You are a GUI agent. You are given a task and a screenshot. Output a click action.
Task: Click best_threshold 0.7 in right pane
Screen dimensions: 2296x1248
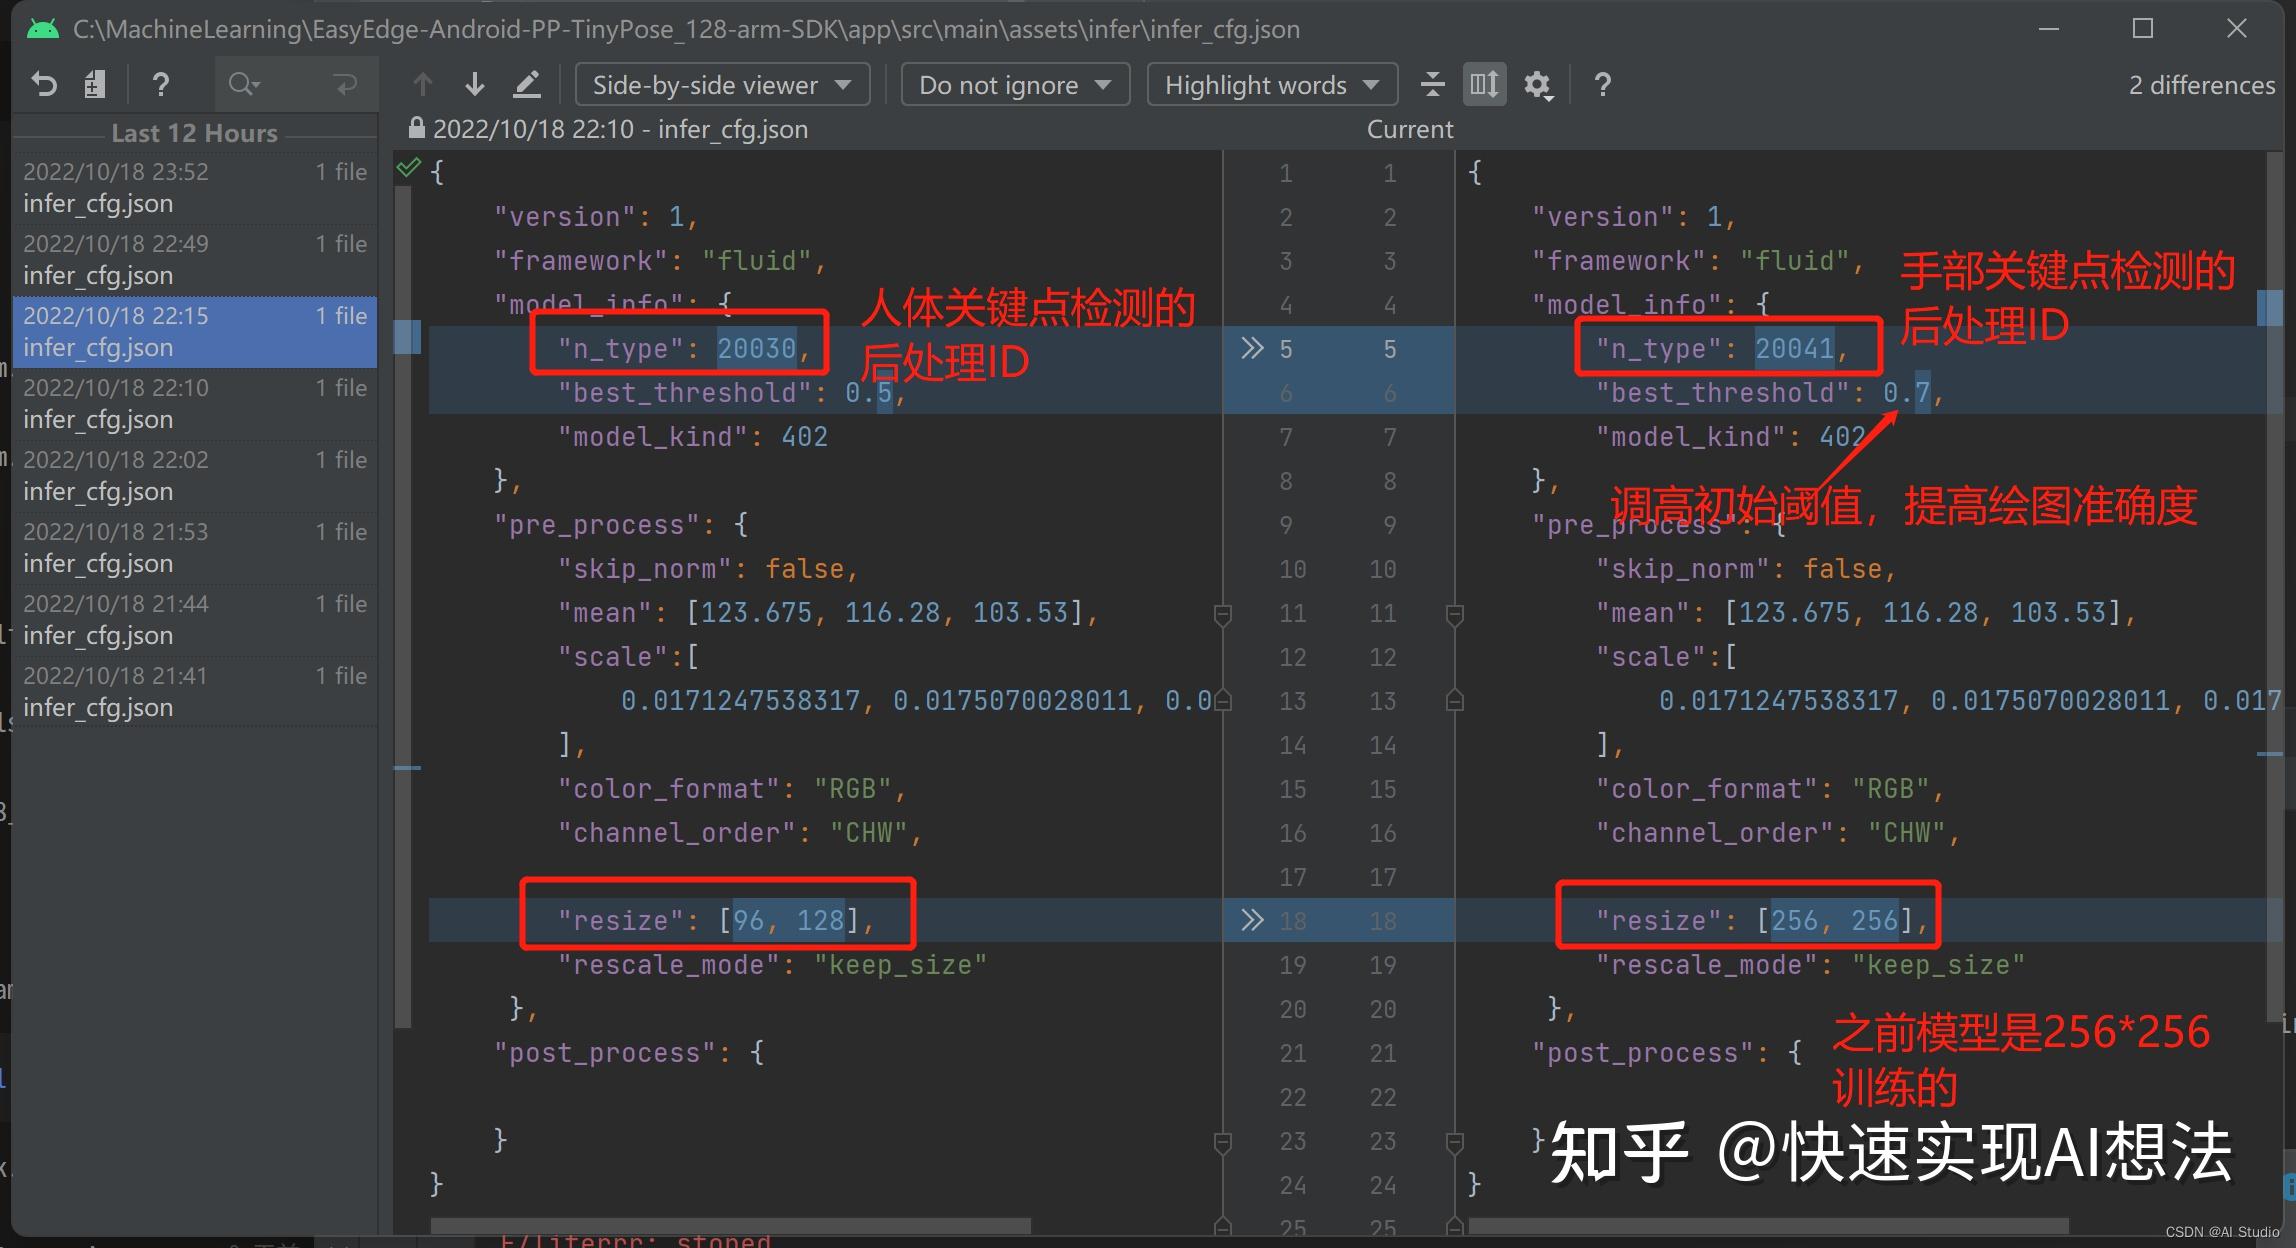point(1906,392)
